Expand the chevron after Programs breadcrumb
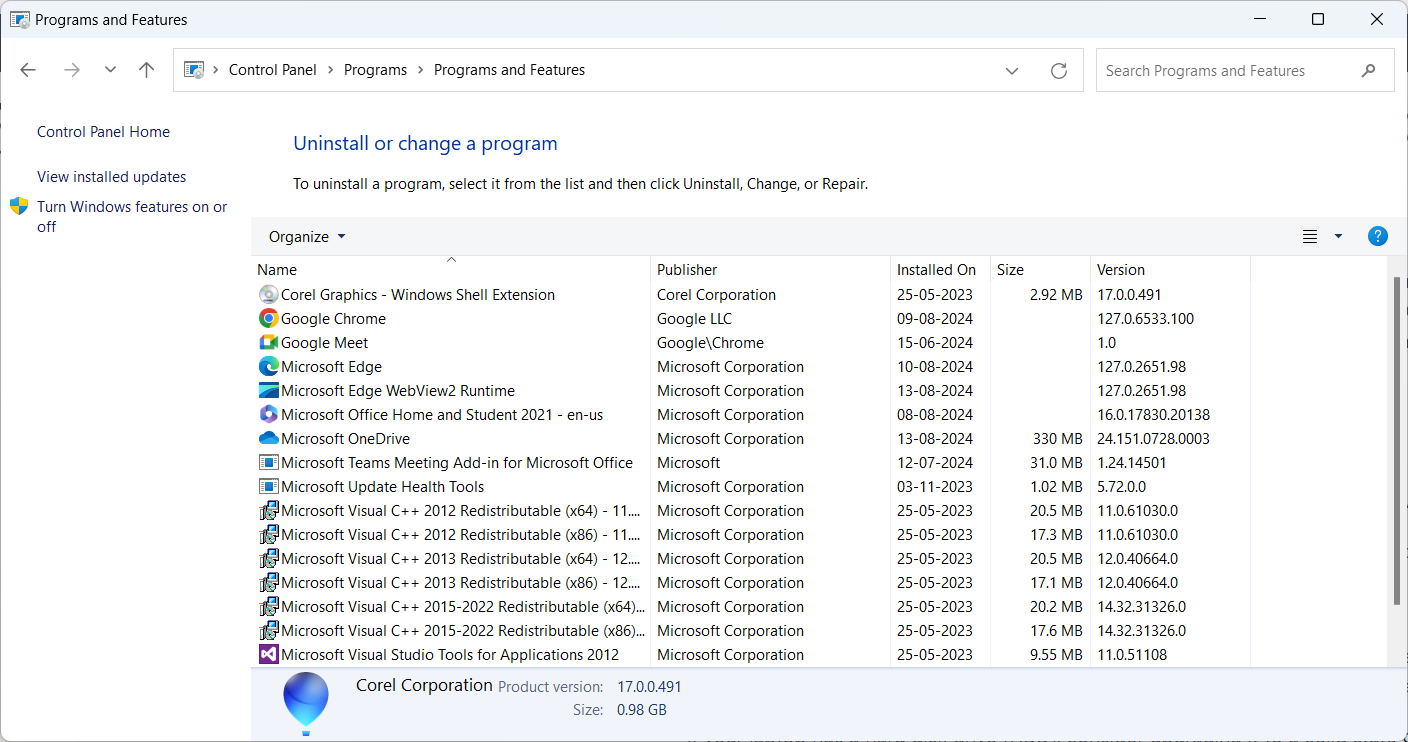 click(420, 70)
